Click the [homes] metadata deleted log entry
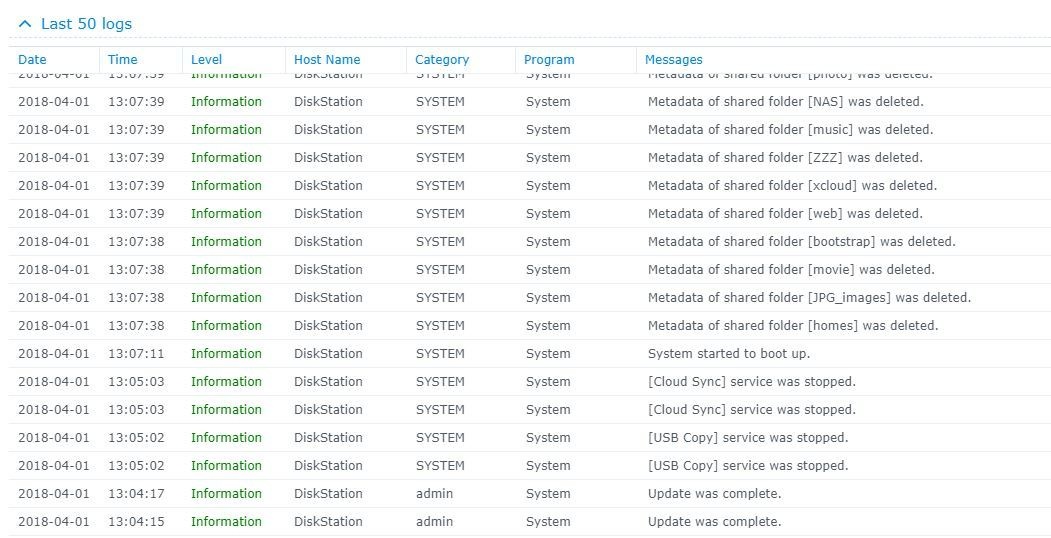 click(x=793, y=326)
